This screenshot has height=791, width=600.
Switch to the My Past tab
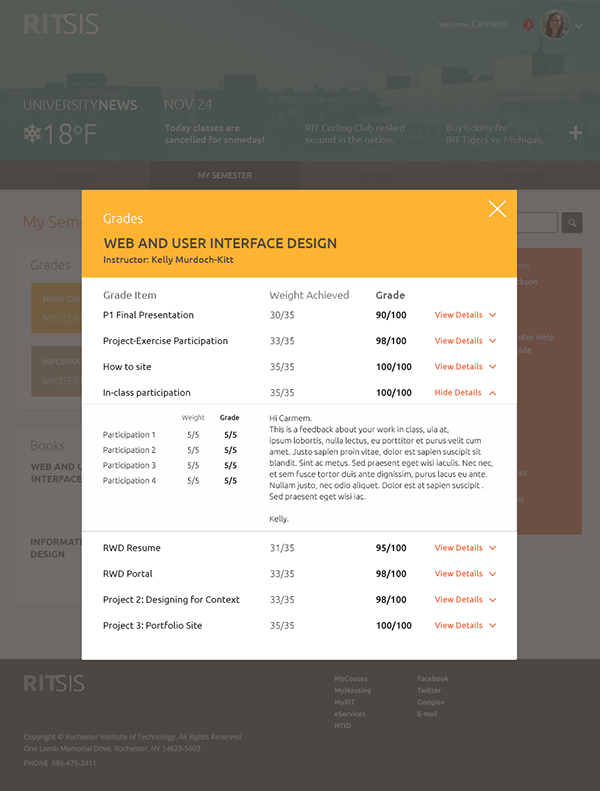pyautogui.click(x=374, y=175)
